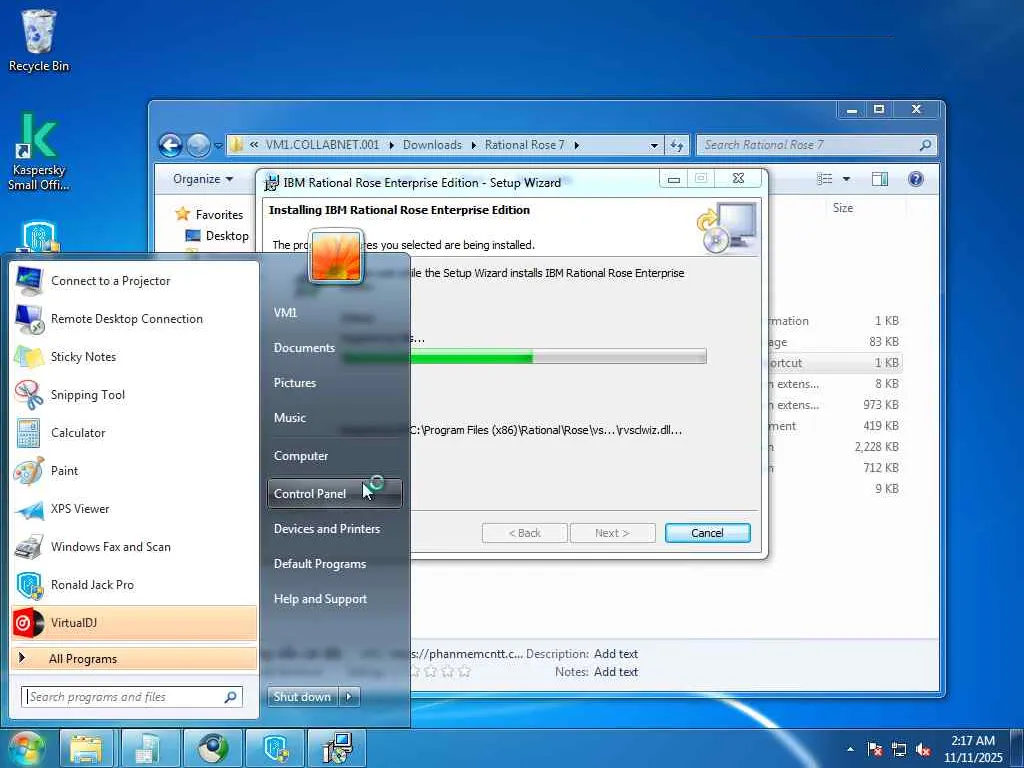Click the Size column header in Explorer

pos(842,208)
